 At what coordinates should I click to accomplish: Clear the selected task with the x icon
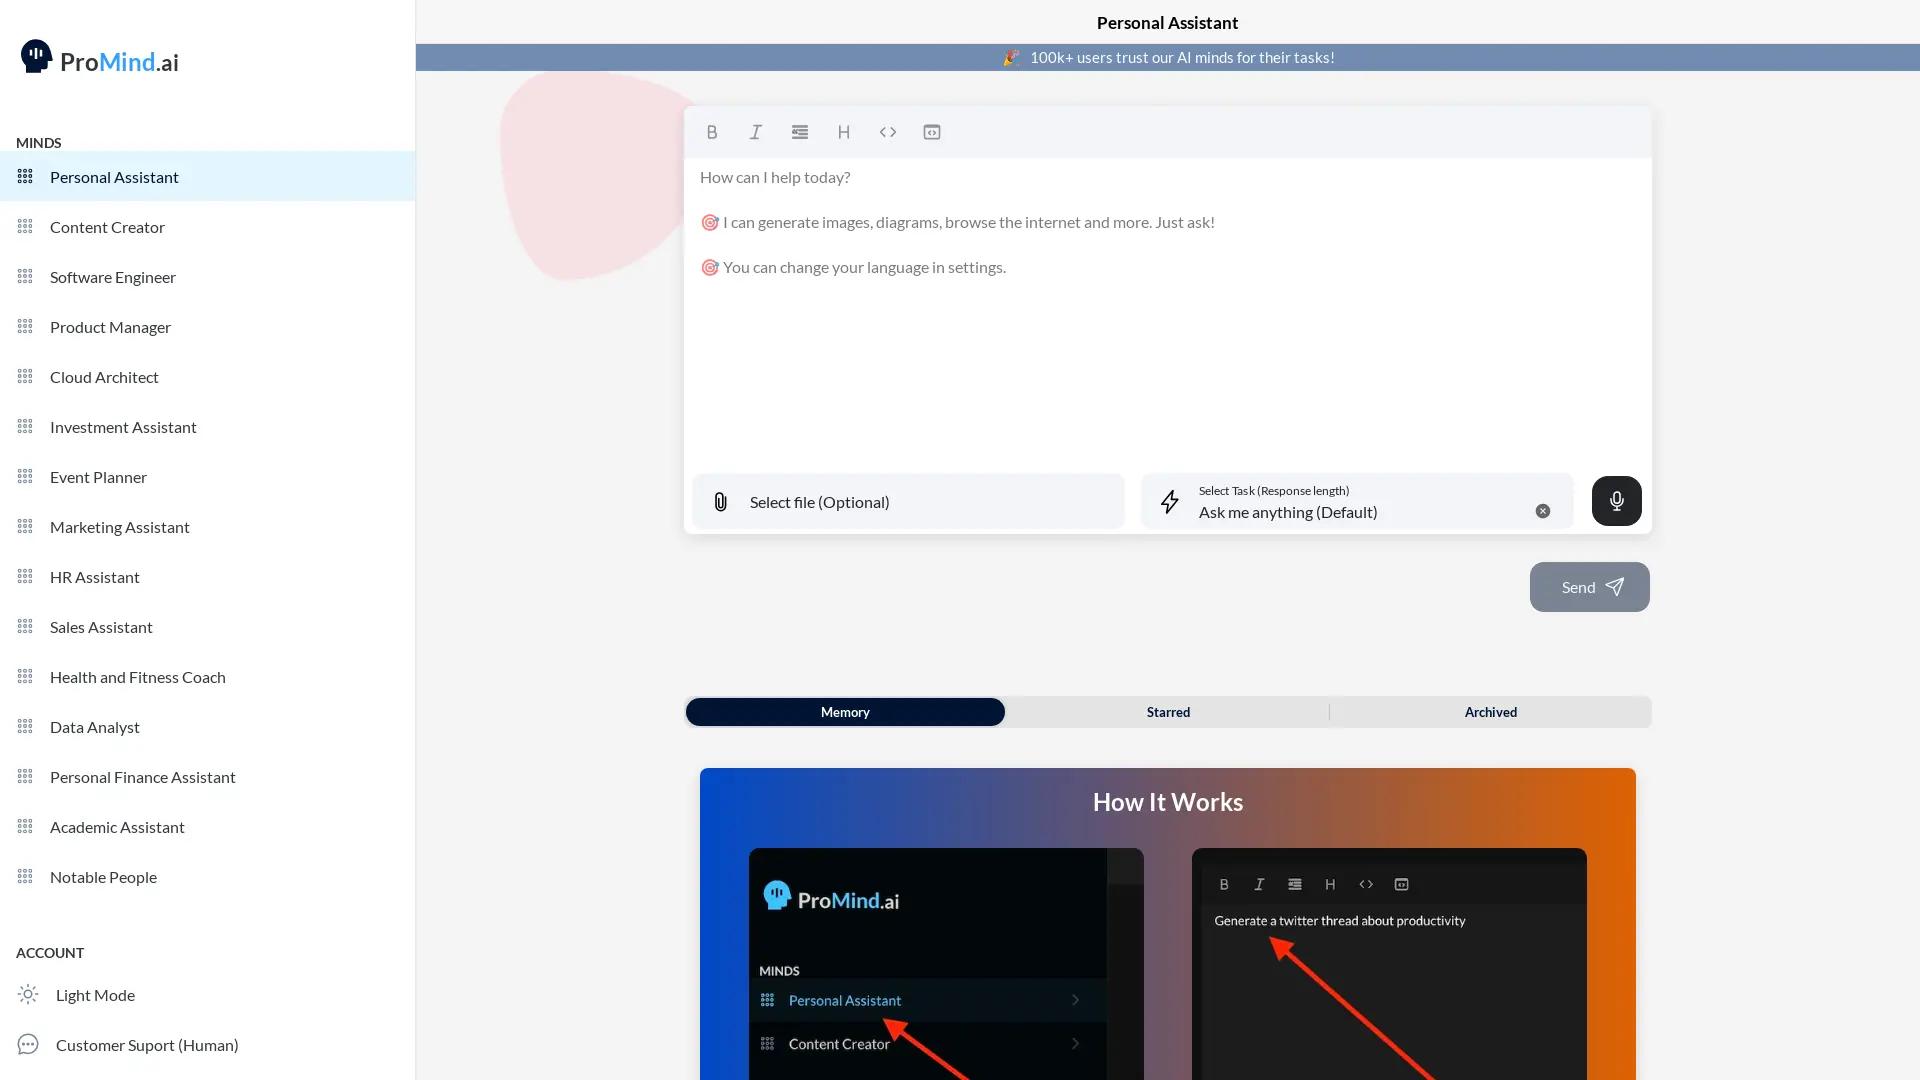click(1542, 510)
